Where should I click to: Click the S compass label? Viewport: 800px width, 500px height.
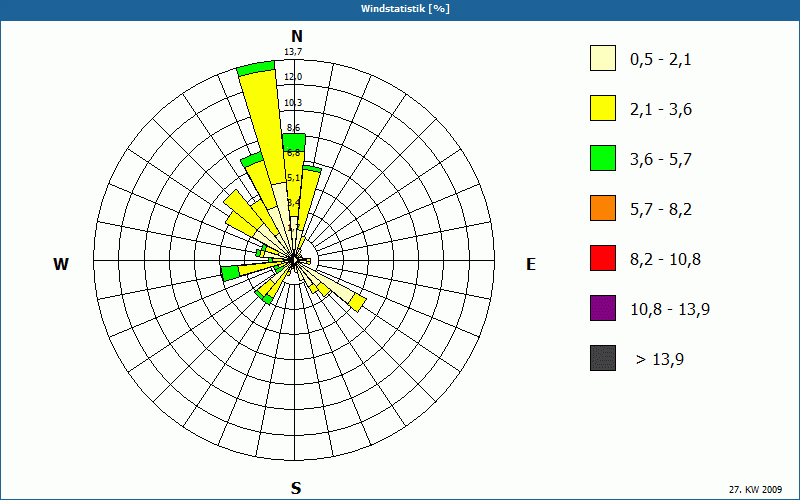(296, 488)
